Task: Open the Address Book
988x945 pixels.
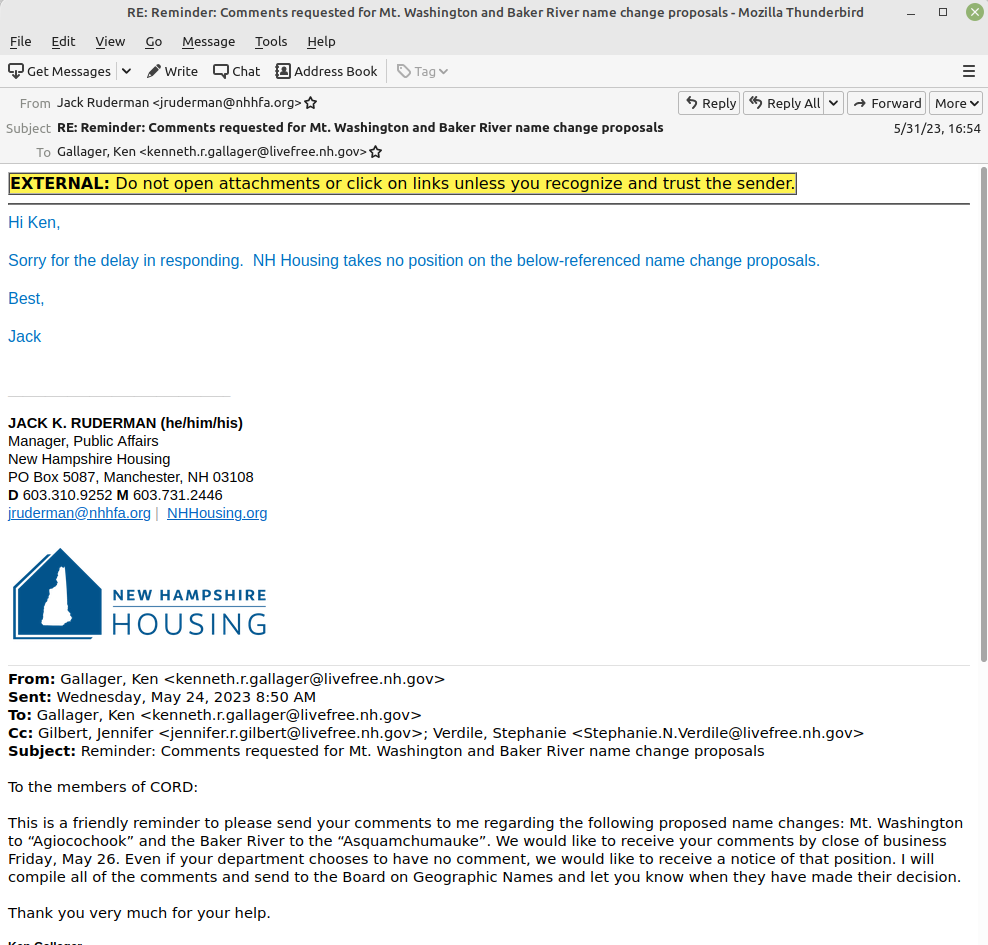Action: [326, 71]
